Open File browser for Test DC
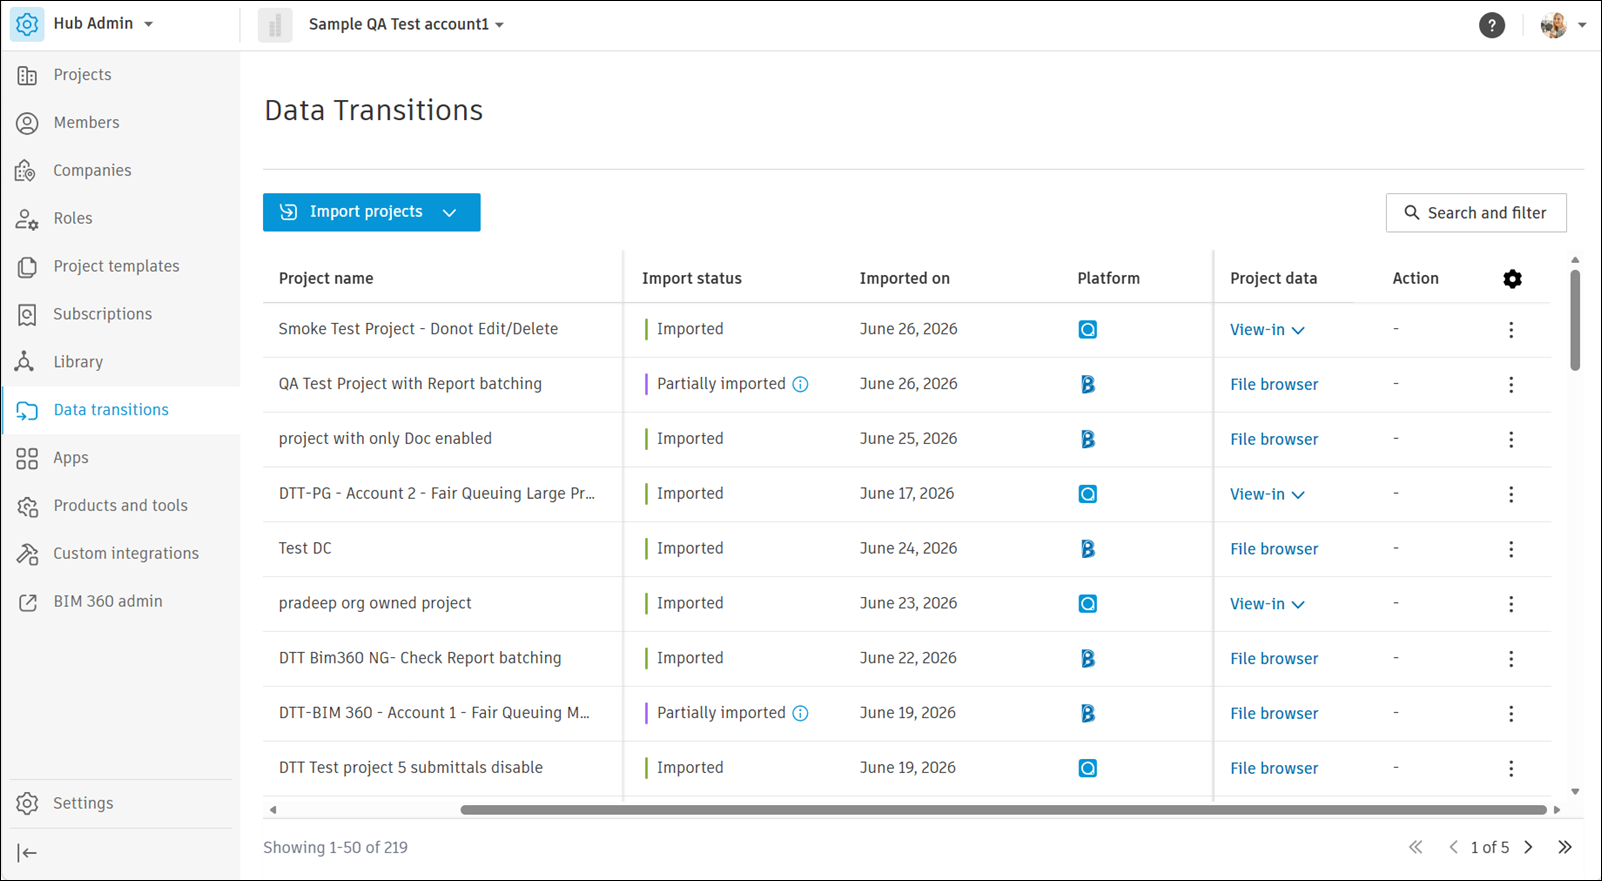1602x881 pixels. (1274, 549)
